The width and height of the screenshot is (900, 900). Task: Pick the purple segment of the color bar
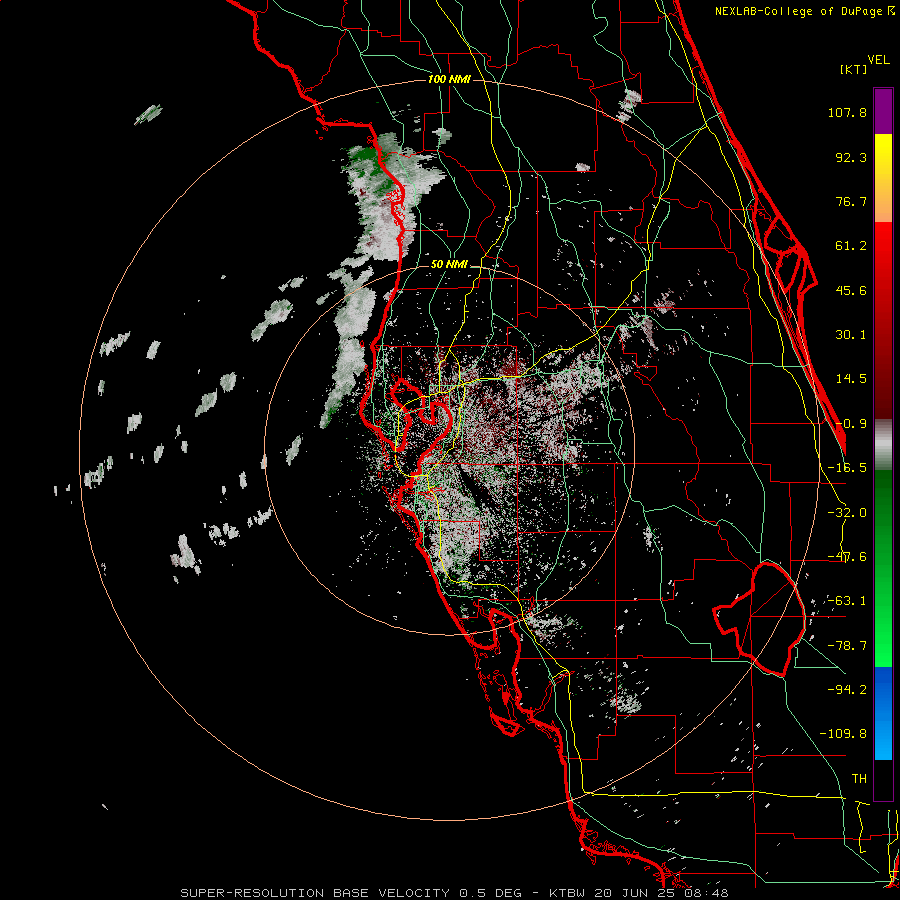click(x=883, y=112)
